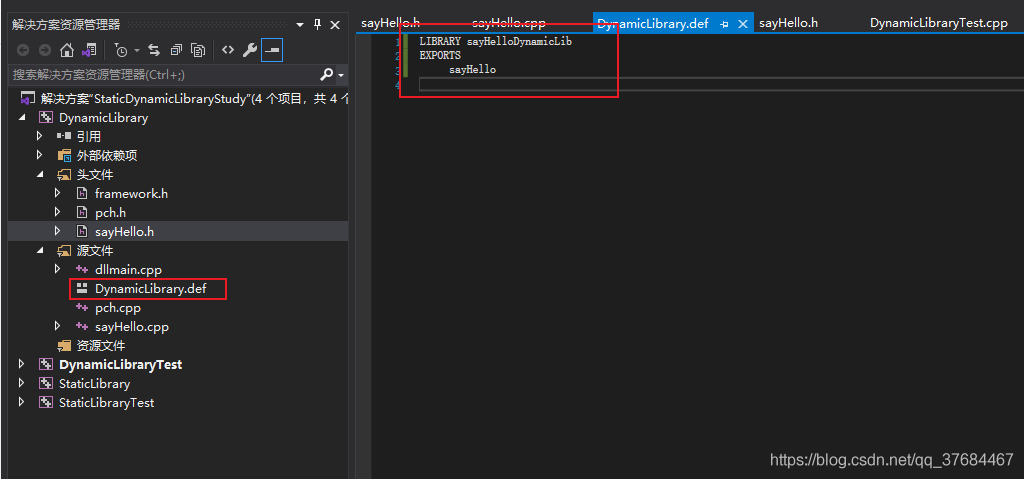Click the DynamicLibrary project icon
This screenshot has height=479, width=1024.
click(46, 118)
